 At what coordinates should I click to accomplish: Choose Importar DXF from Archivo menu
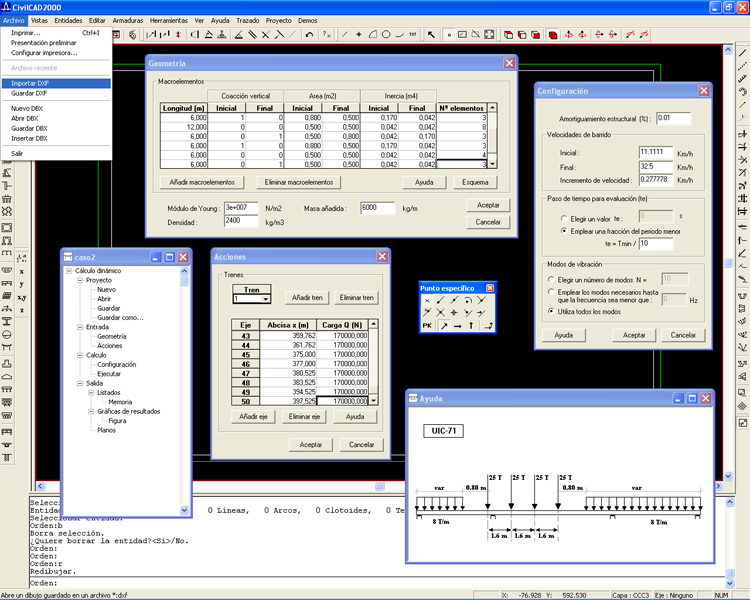click(56, 83)
